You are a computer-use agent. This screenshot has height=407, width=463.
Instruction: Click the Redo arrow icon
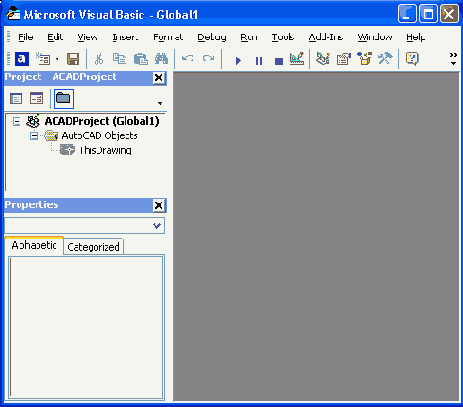click(209, 59)
